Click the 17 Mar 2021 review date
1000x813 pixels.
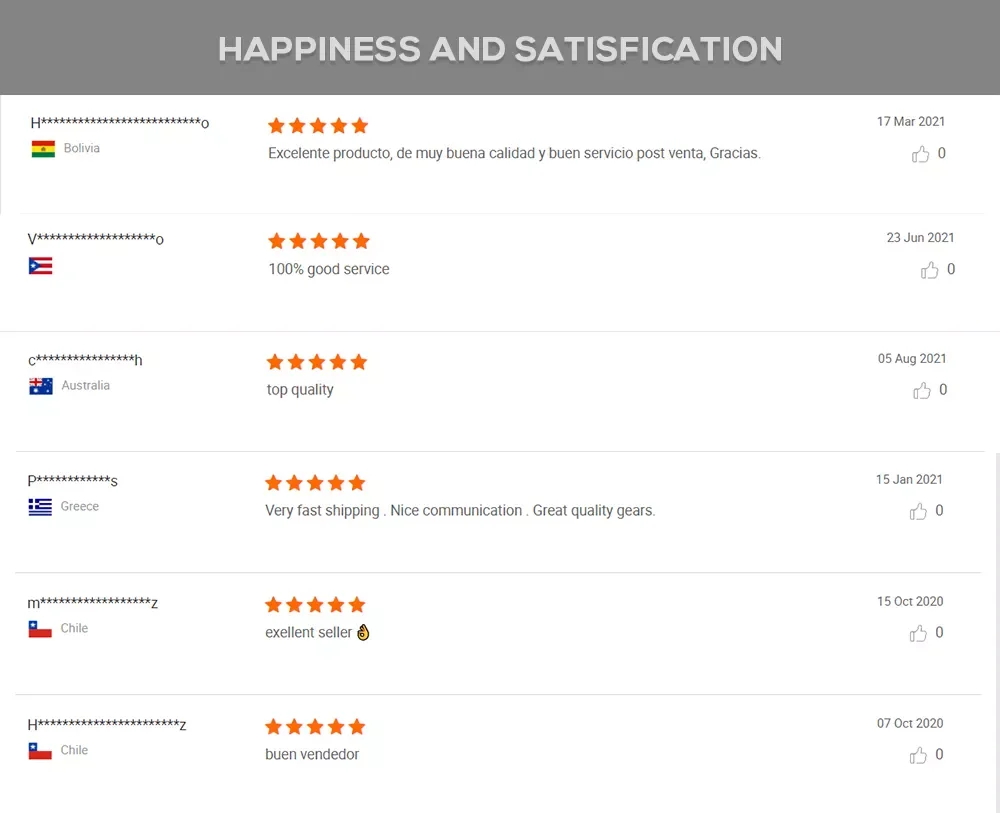click(x=910, y=122)
